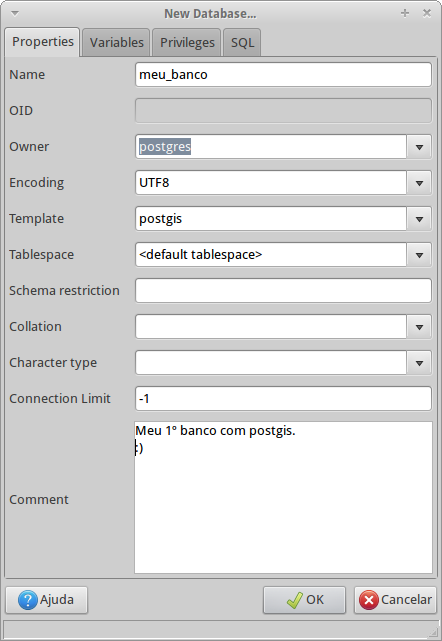Expand the Template dropdown arrow

pos(419,219)
